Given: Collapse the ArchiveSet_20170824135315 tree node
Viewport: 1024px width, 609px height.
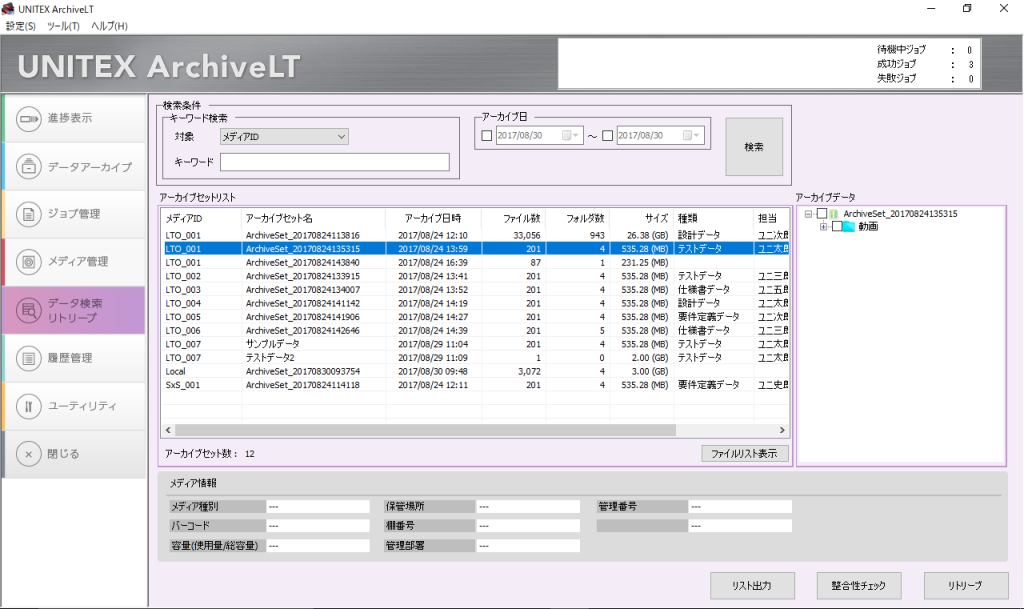Looking at the screenshot, I should (808, 213).
